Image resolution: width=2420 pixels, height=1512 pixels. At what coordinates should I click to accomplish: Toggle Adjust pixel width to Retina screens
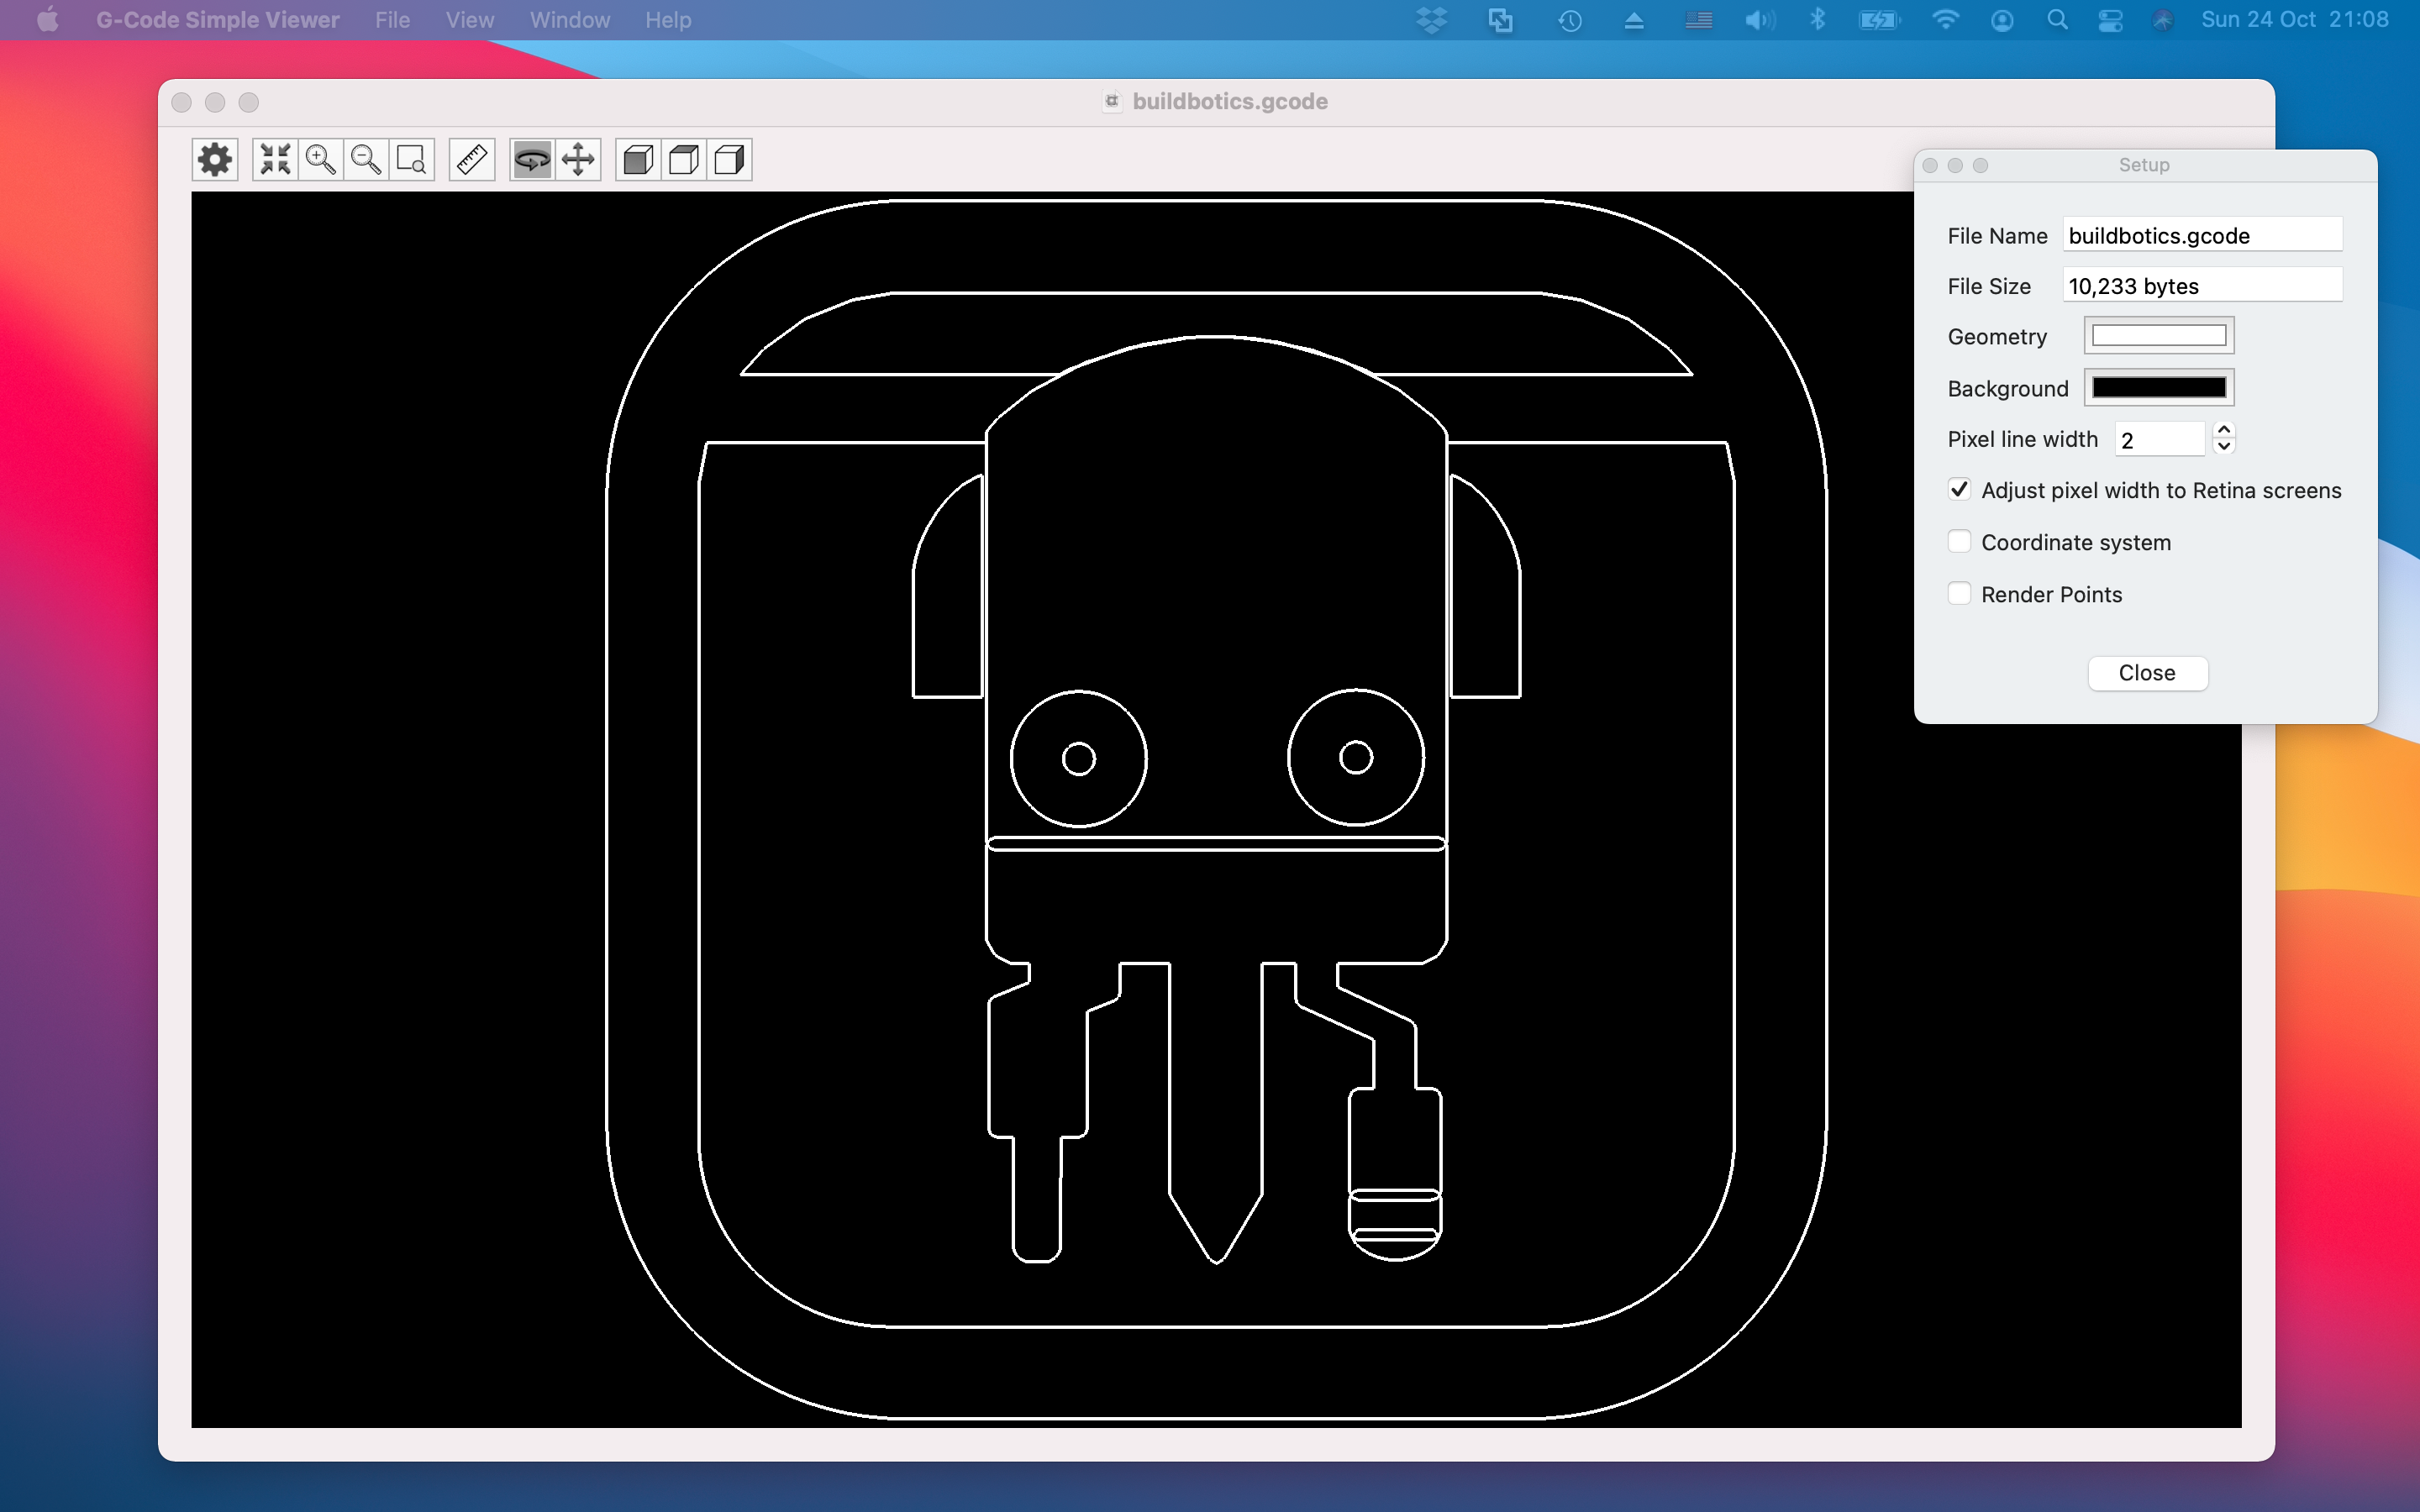coord(1959,490)
